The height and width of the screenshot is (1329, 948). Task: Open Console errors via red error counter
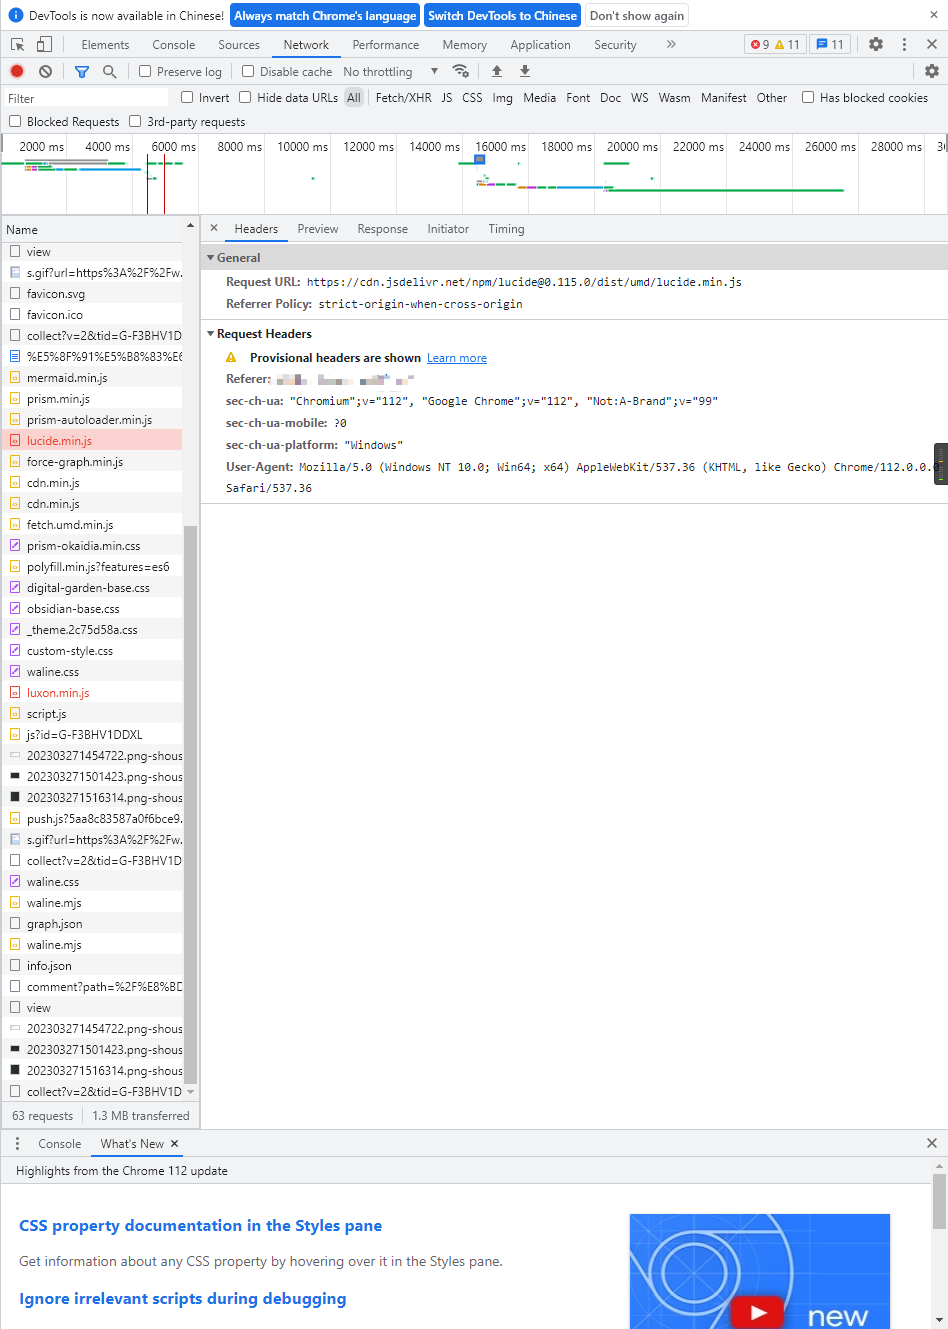pos(757,45)
